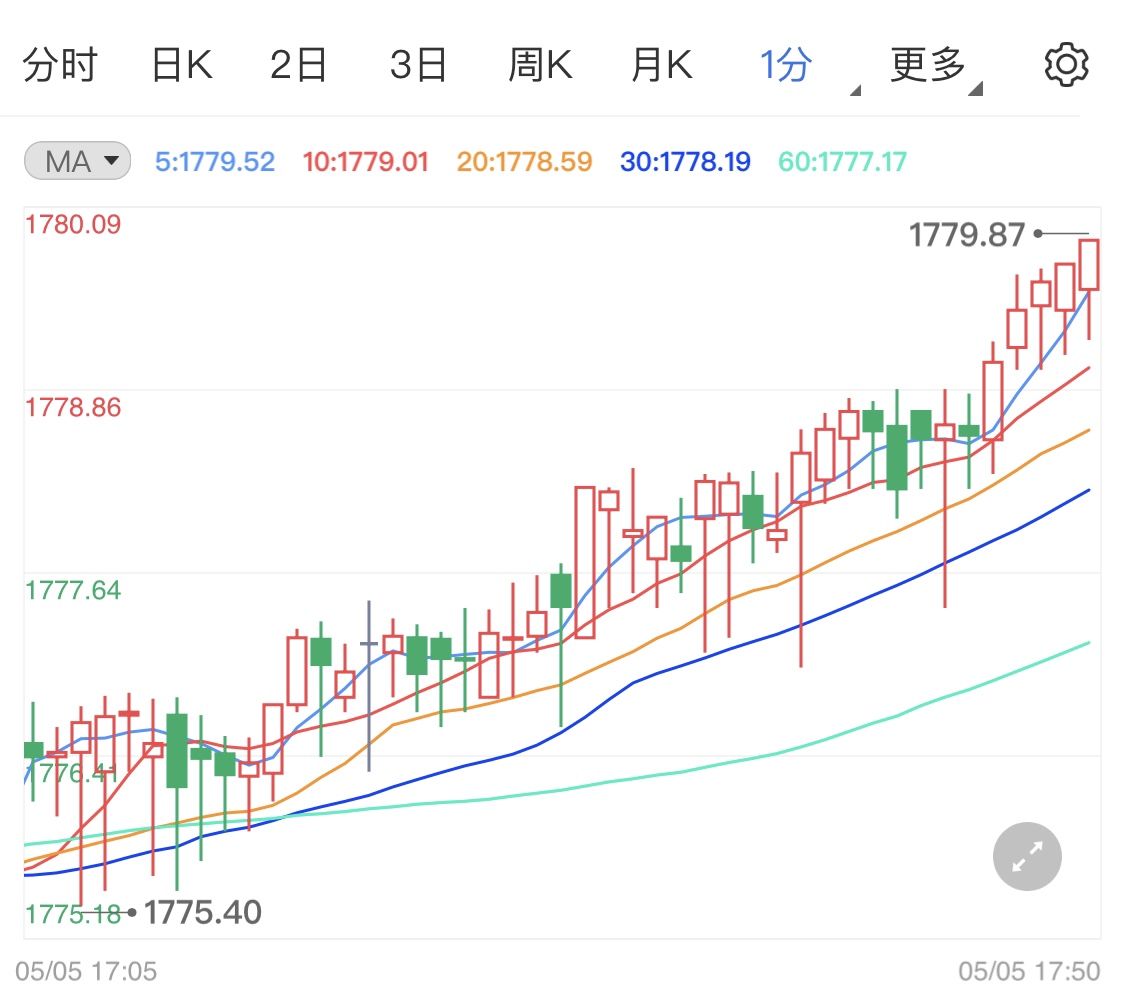This screenshot has width=1125, height=992.
Task: Switch to the 月K tab
Action: [x=662, y=65]
